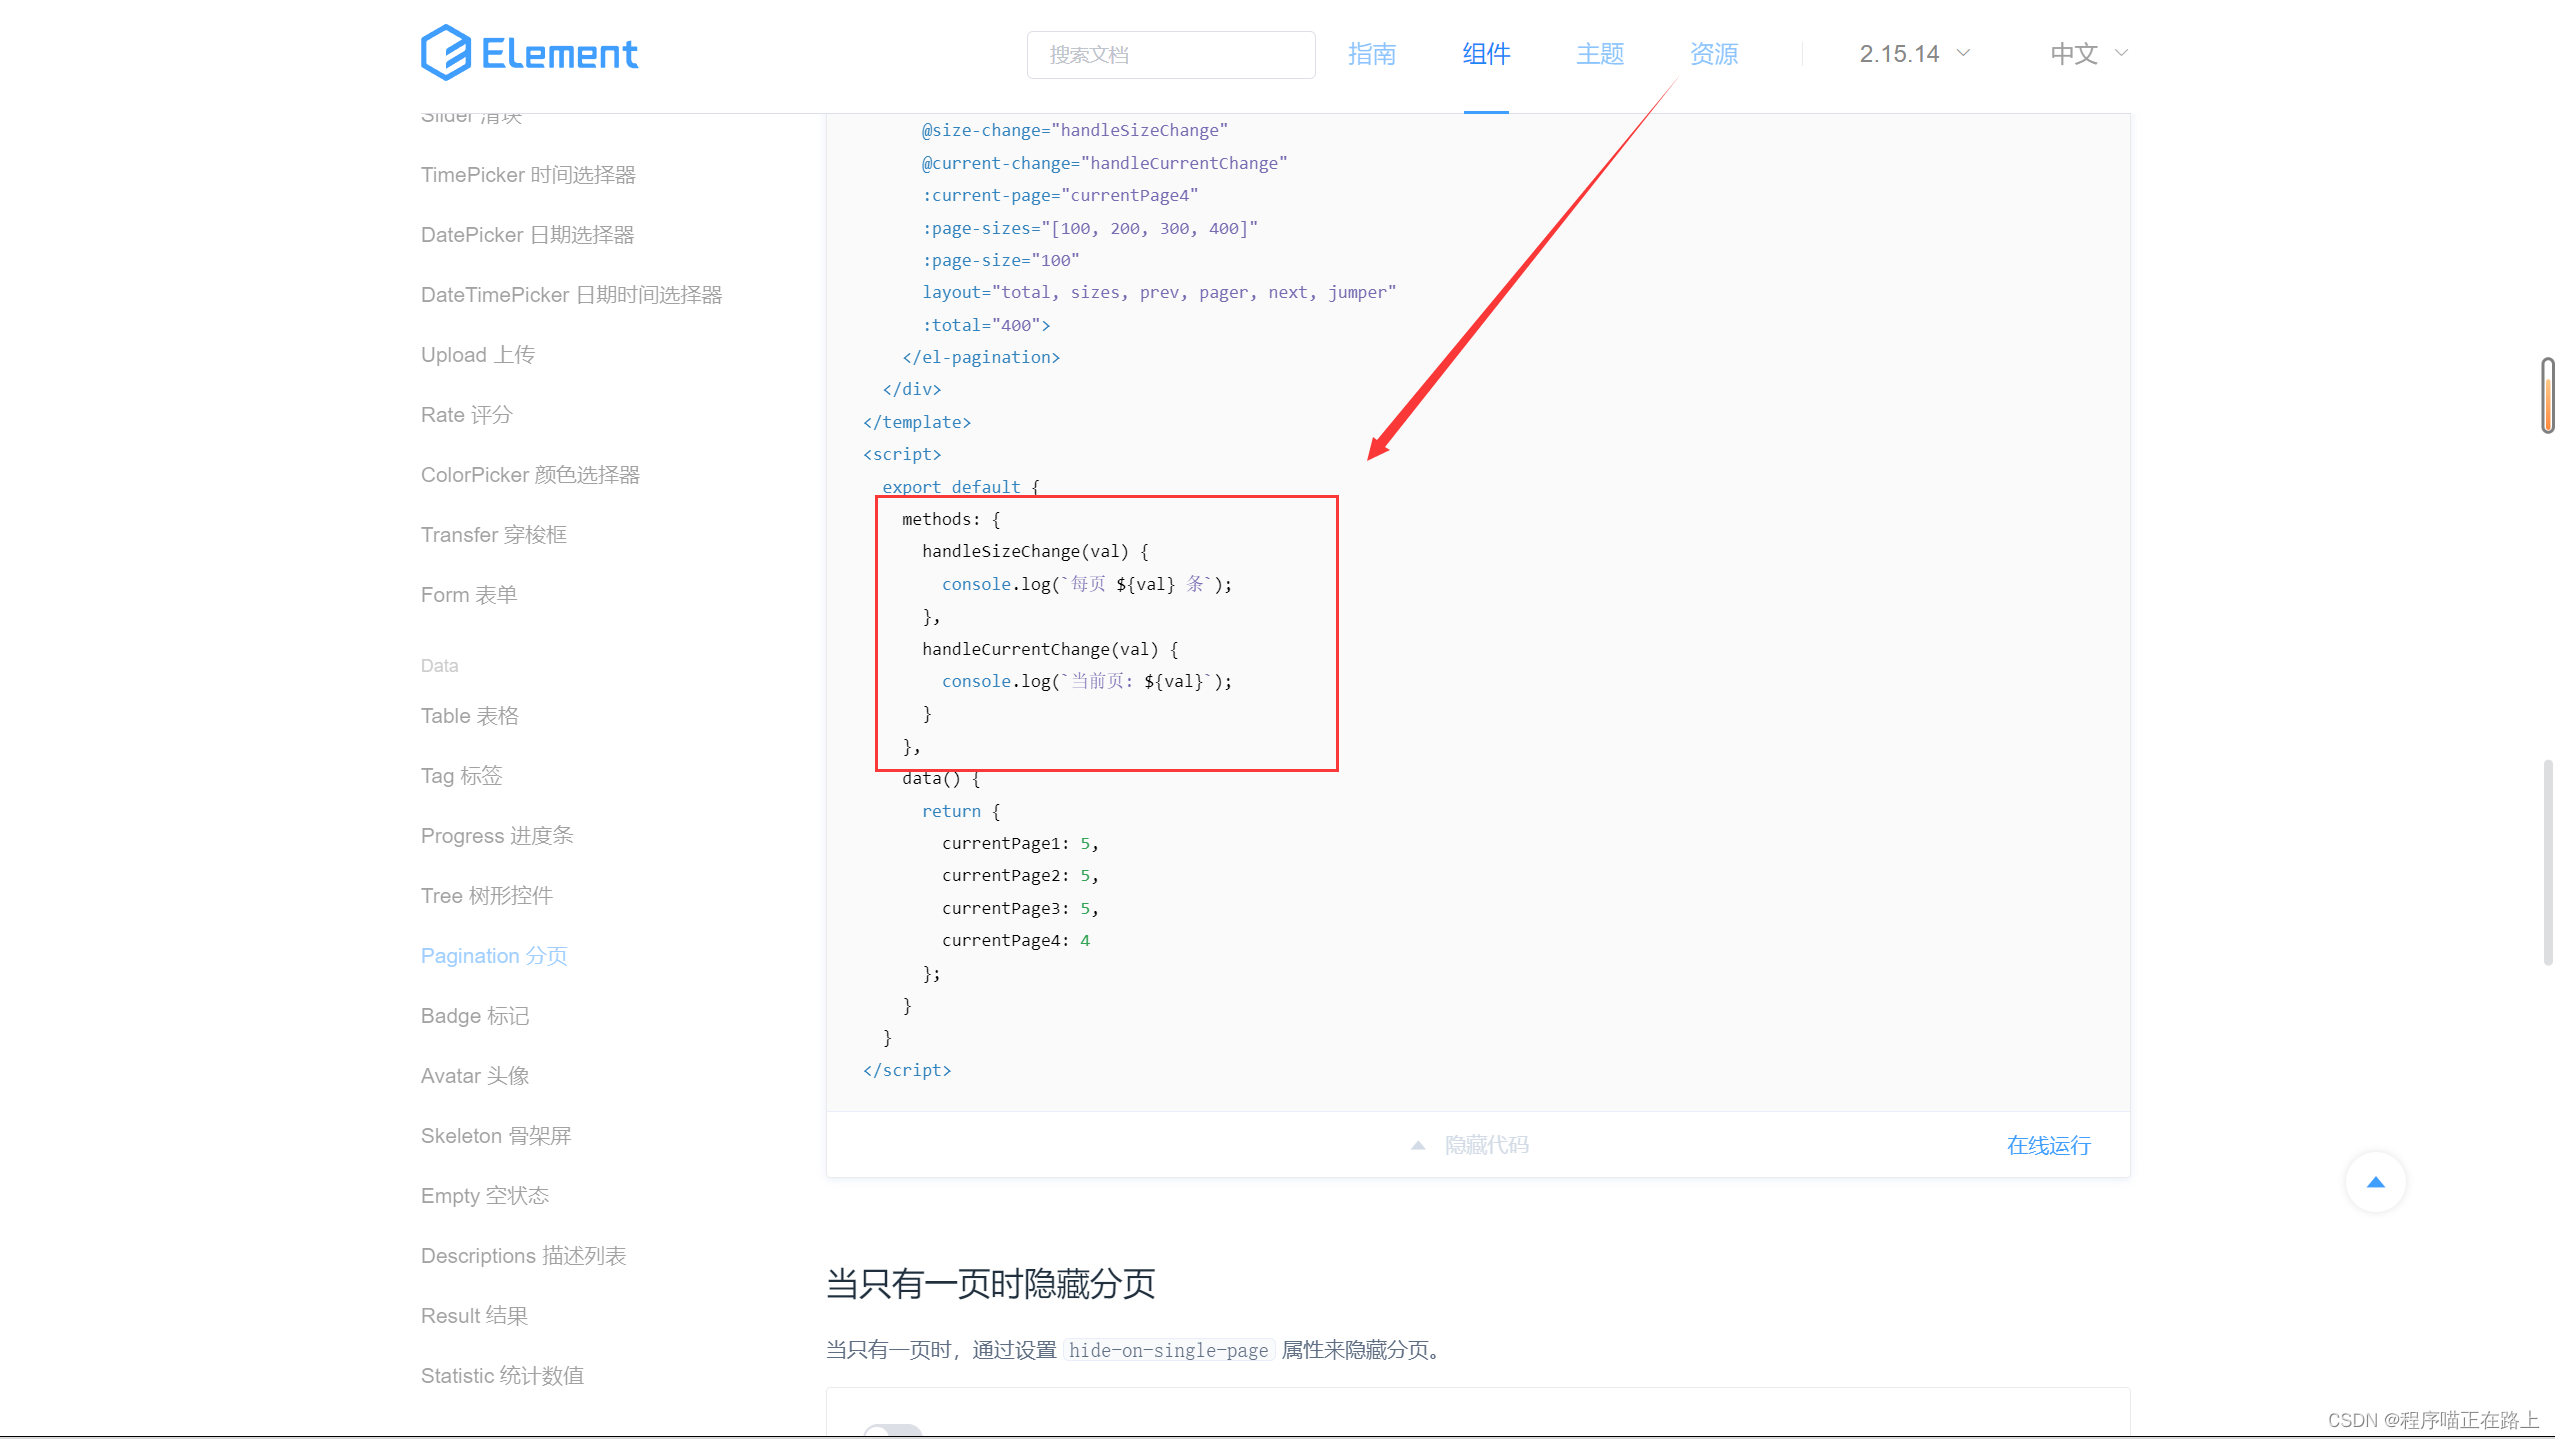
Task: Open Table 表格 in sidebar
Action: click(x=469, y=716)
